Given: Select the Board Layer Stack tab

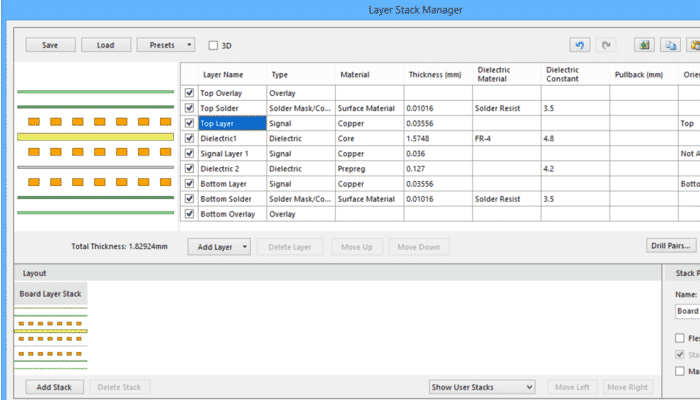Looking at the screenshot, I should pyautogui.click(x=51, y=294).
